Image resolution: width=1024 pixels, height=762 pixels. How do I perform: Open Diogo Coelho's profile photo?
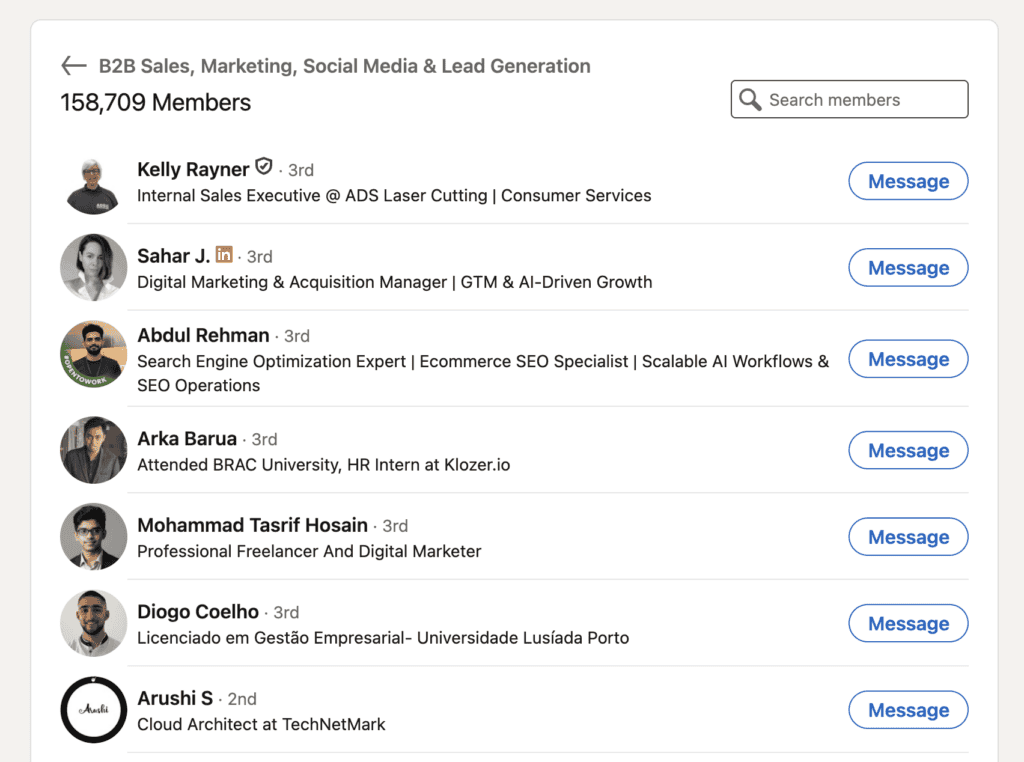click(93, 623)
